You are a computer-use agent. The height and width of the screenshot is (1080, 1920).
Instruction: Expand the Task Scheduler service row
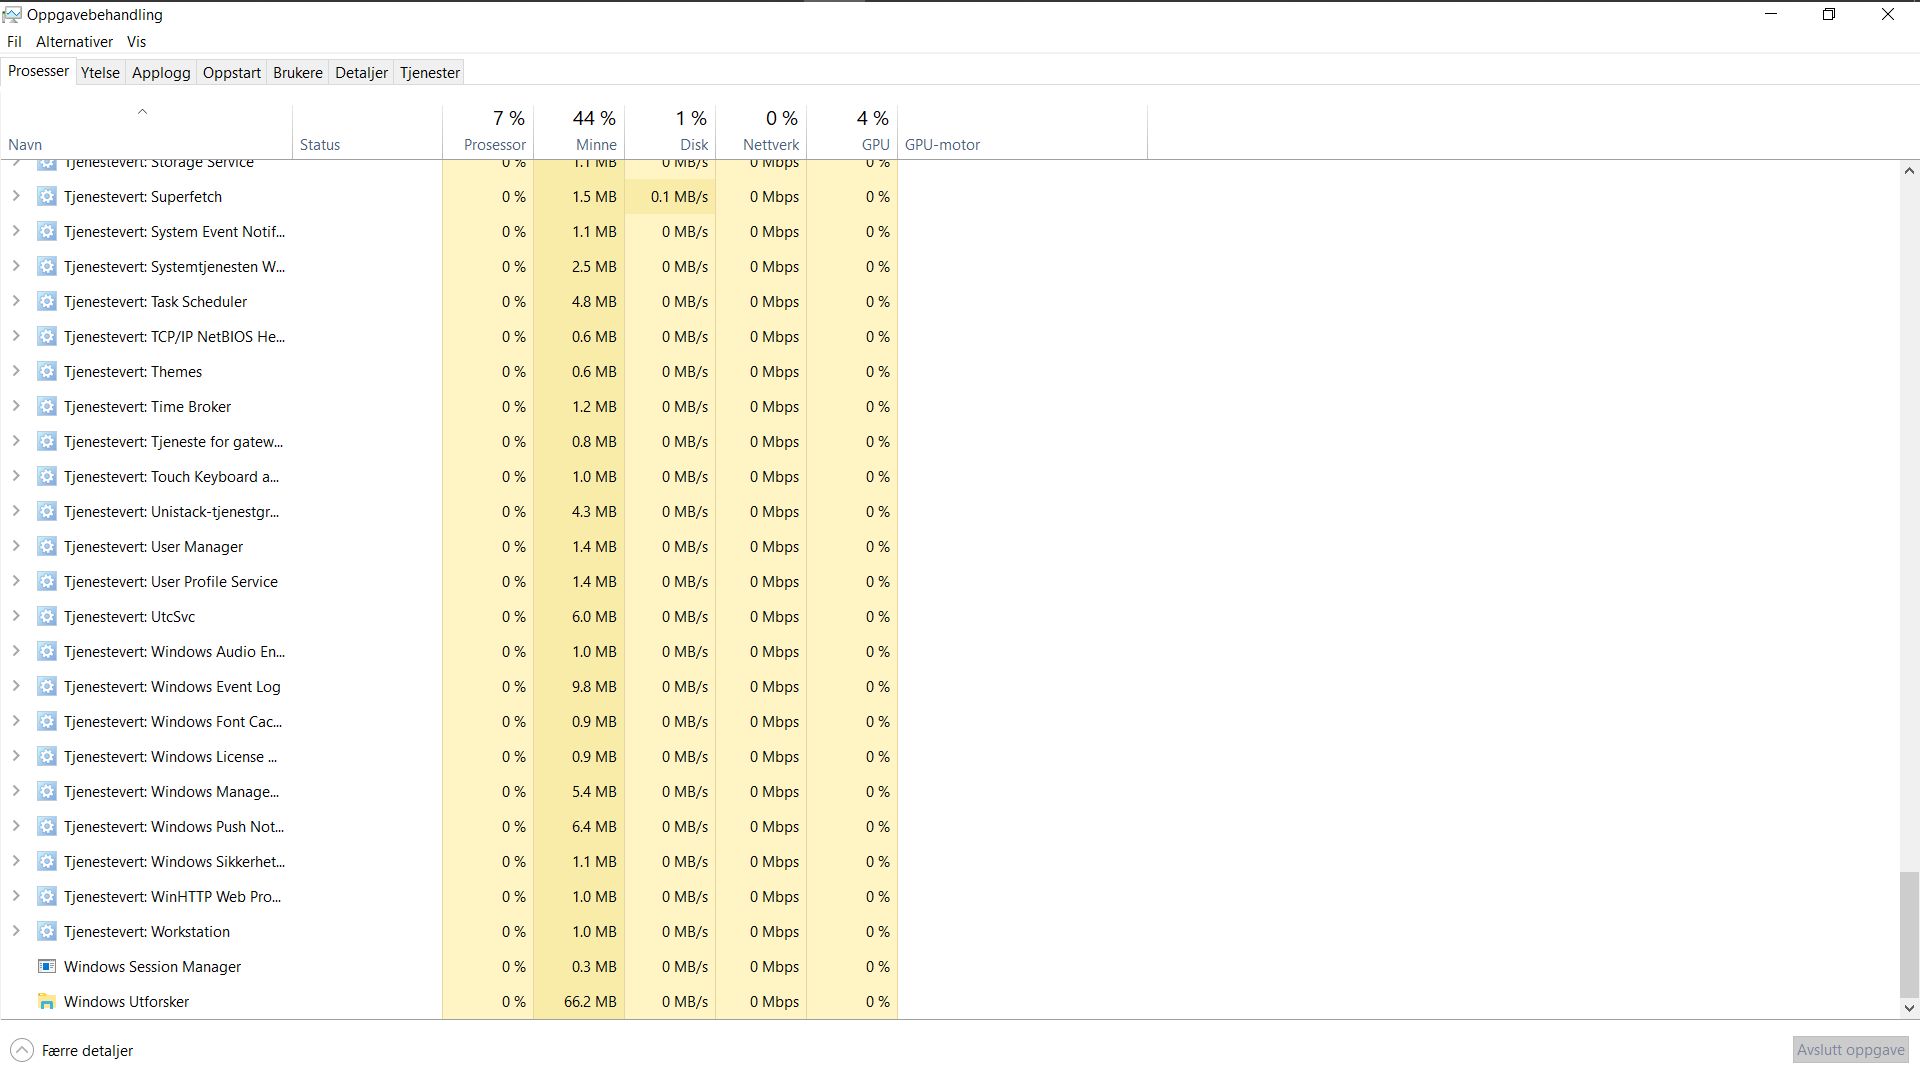pos(16,302)
